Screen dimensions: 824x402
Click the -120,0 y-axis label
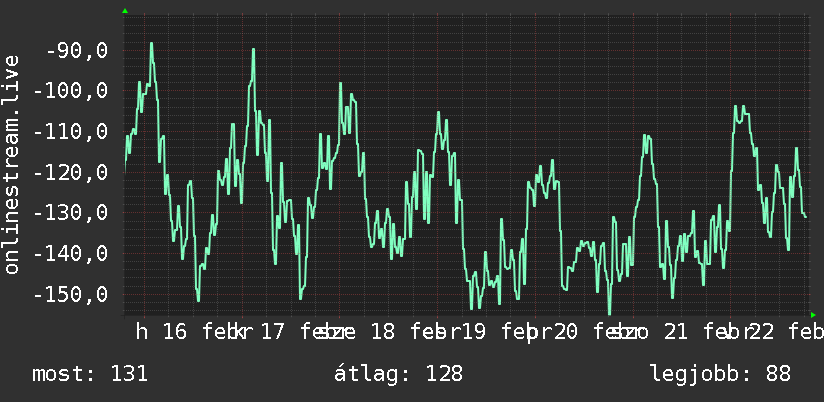click(71, 172)
